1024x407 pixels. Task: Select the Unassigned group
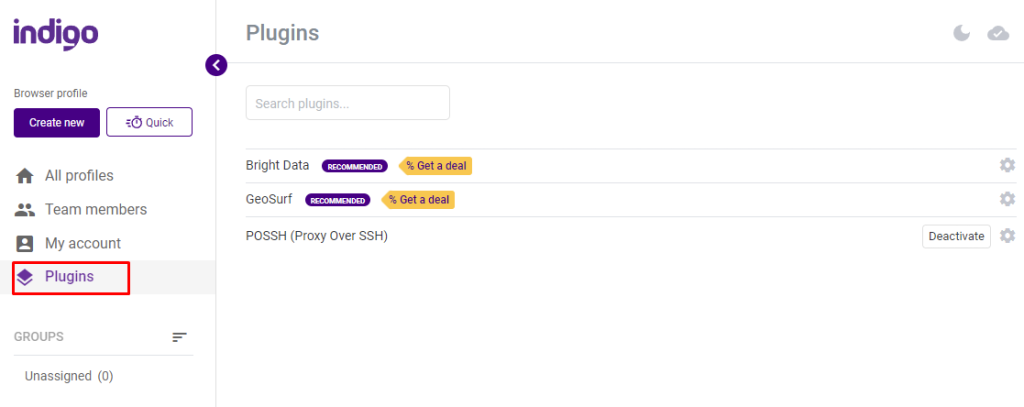[69, 376]
